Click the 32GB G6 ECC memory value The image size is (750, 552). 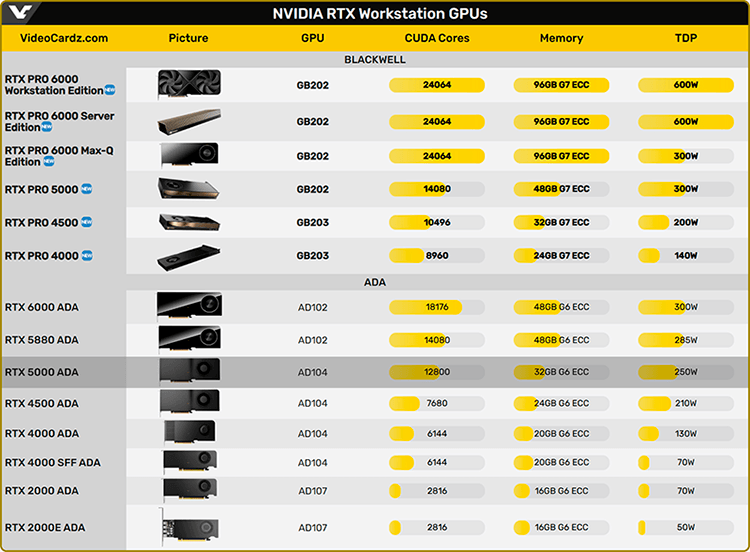562,372
